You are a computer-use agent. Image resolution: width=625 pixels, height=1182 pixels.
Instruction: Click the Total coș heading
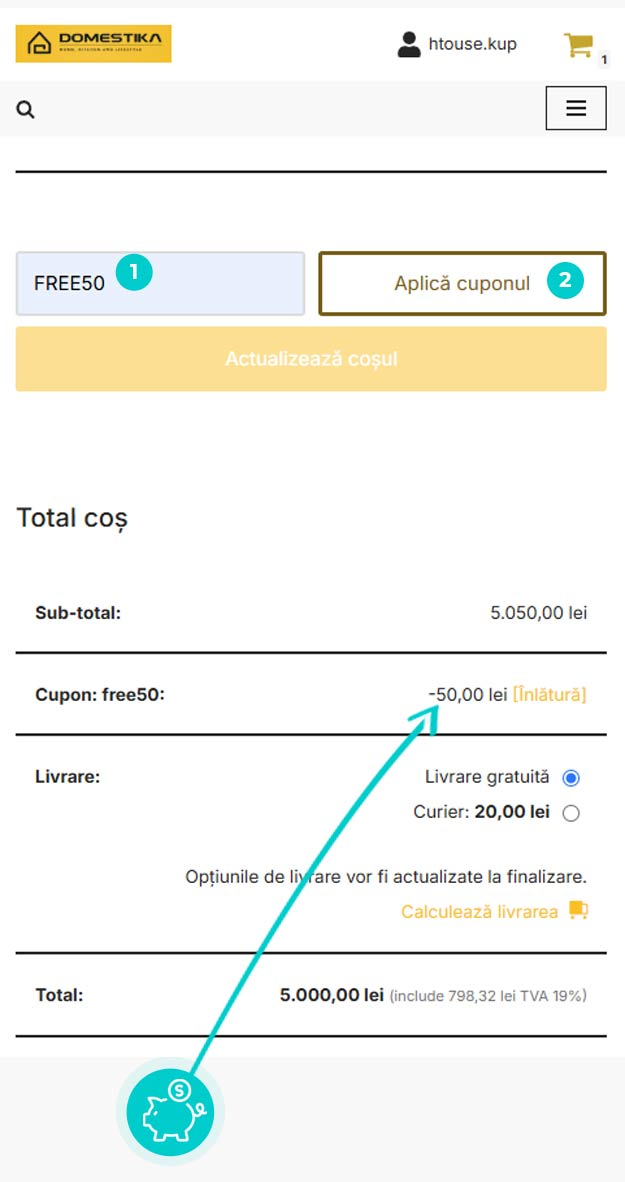pos(72,519)
